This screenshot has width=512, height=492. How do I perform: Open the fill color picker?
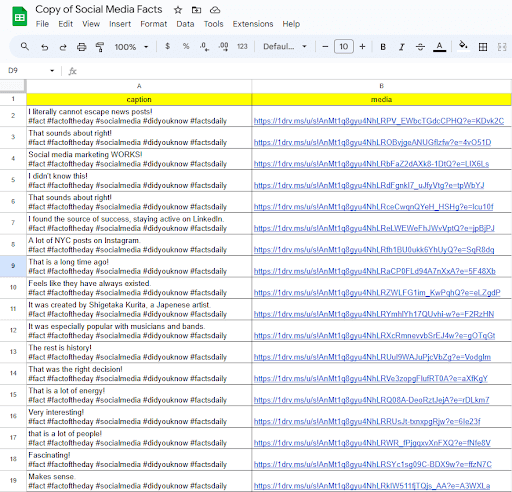coord(463,46)
